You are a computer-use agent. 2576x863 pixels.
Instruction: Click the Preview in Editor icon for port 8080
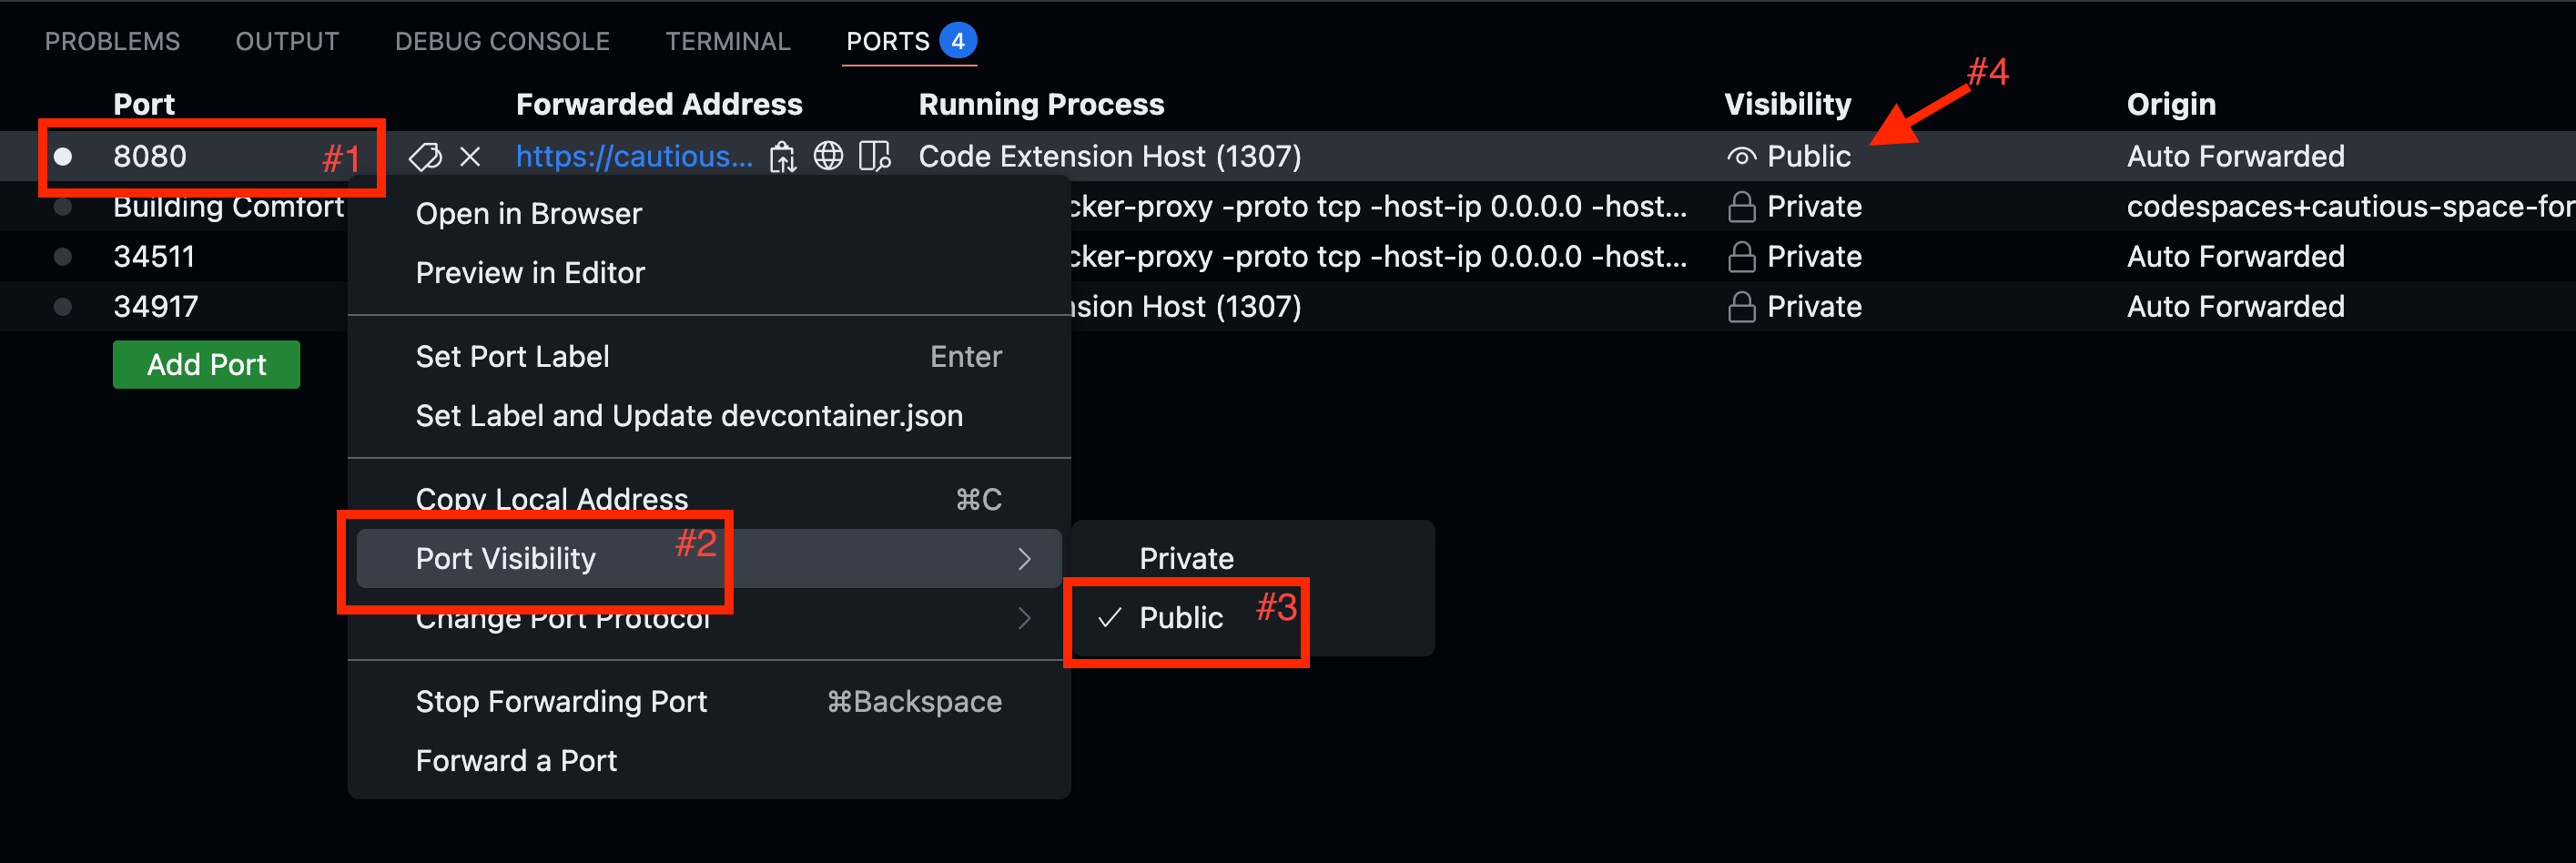[875, 156]
